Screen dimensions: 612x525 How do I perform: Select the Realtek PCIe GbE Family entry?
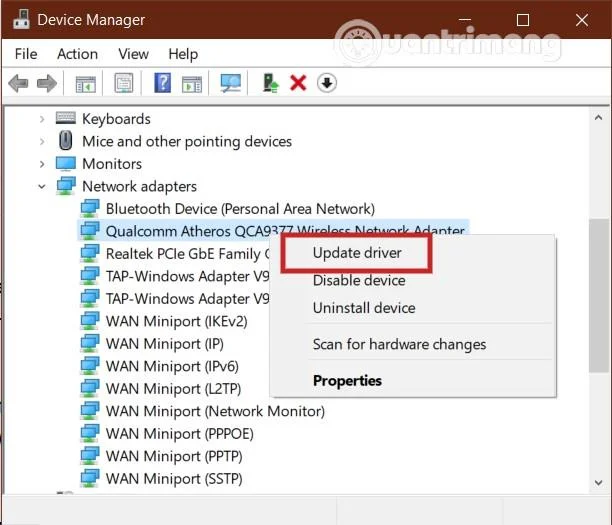click(x=187, y=254)
